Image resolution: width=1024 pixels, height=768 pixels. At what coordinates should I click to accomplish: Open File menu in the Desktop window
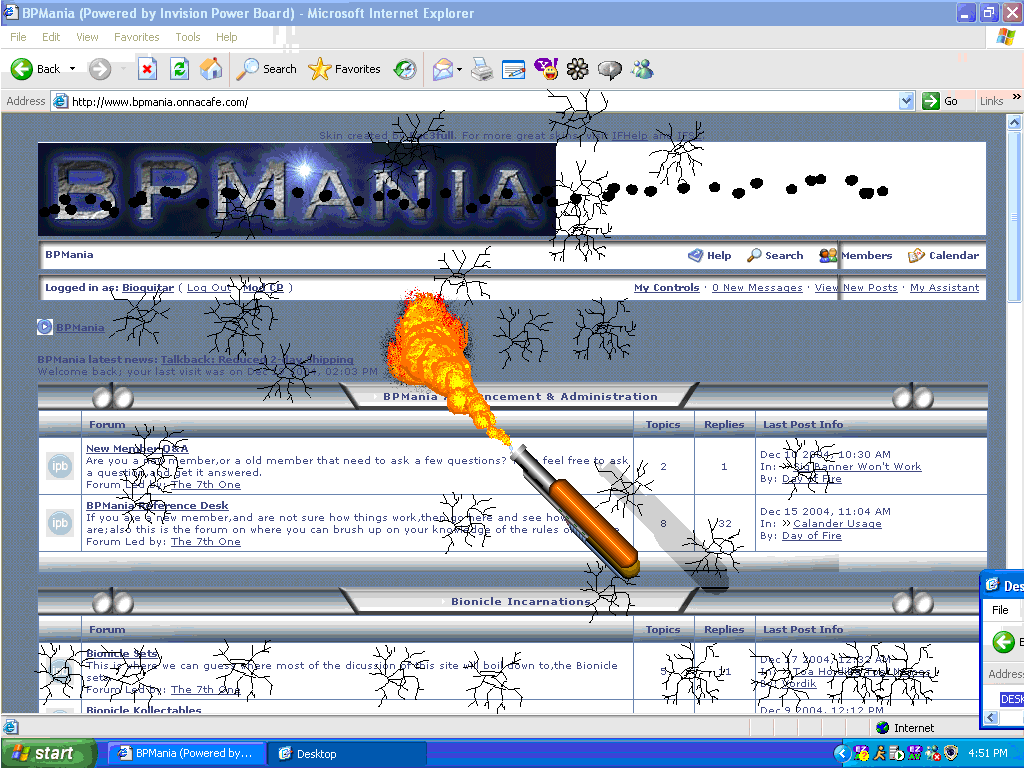(x=1000, y=610)
